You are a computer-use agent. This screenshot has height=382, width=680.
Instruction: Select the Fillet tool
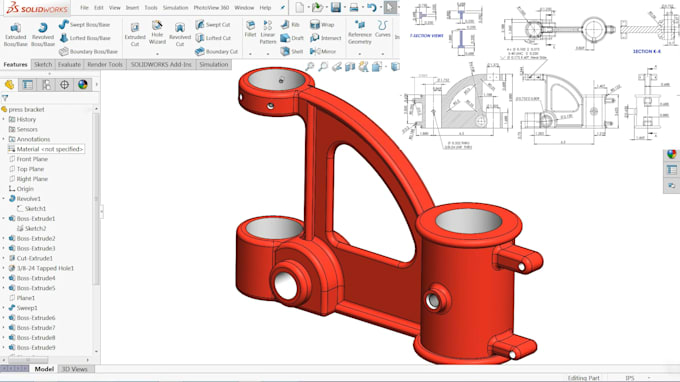point(250,29)
